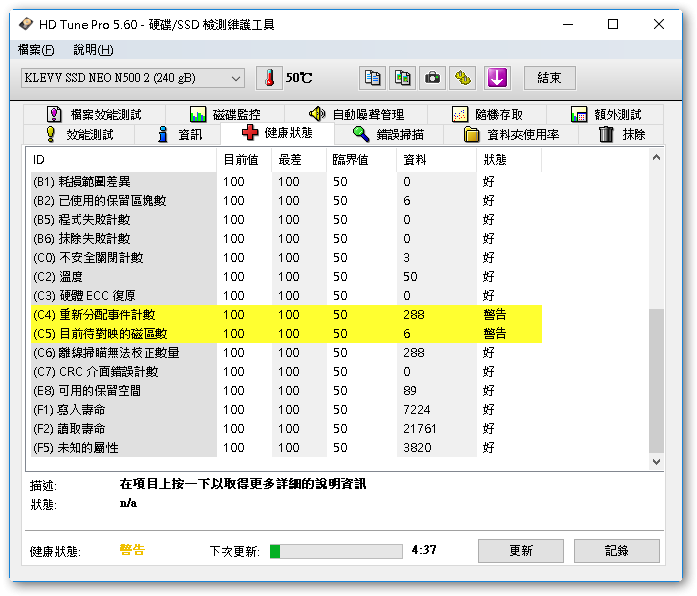Click the 最差 column header
697x596 pixels.
299,160
